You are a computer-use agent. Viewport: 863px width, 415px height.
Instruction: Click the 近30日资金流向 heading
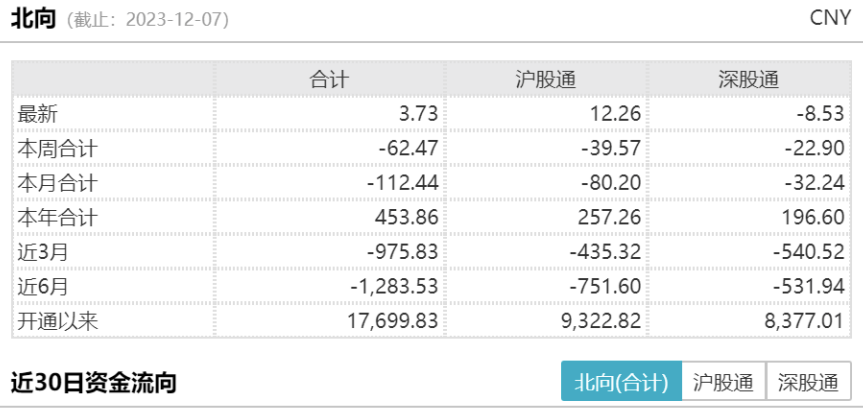point(94,383)
